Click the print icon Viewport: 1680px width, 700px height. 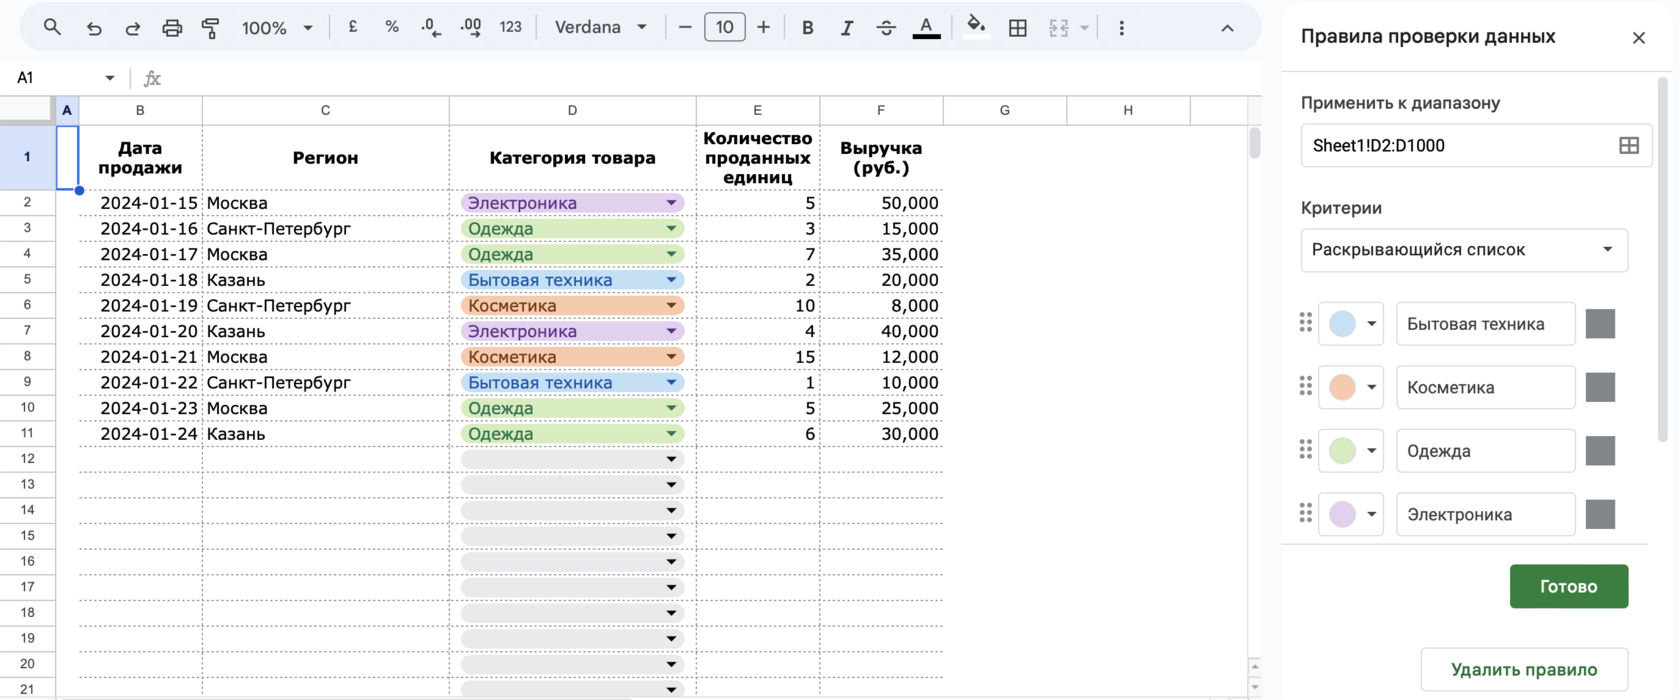[172, 28]
